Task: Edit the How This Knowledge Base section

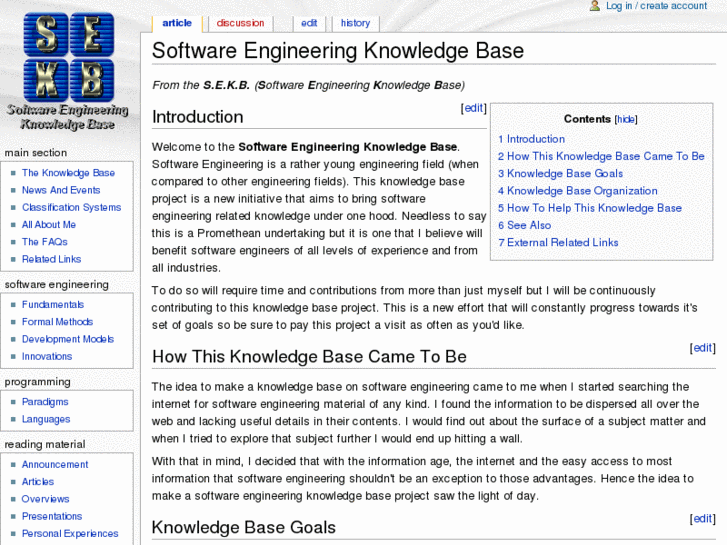Action: pyautogui.click(x=702, y=348)
